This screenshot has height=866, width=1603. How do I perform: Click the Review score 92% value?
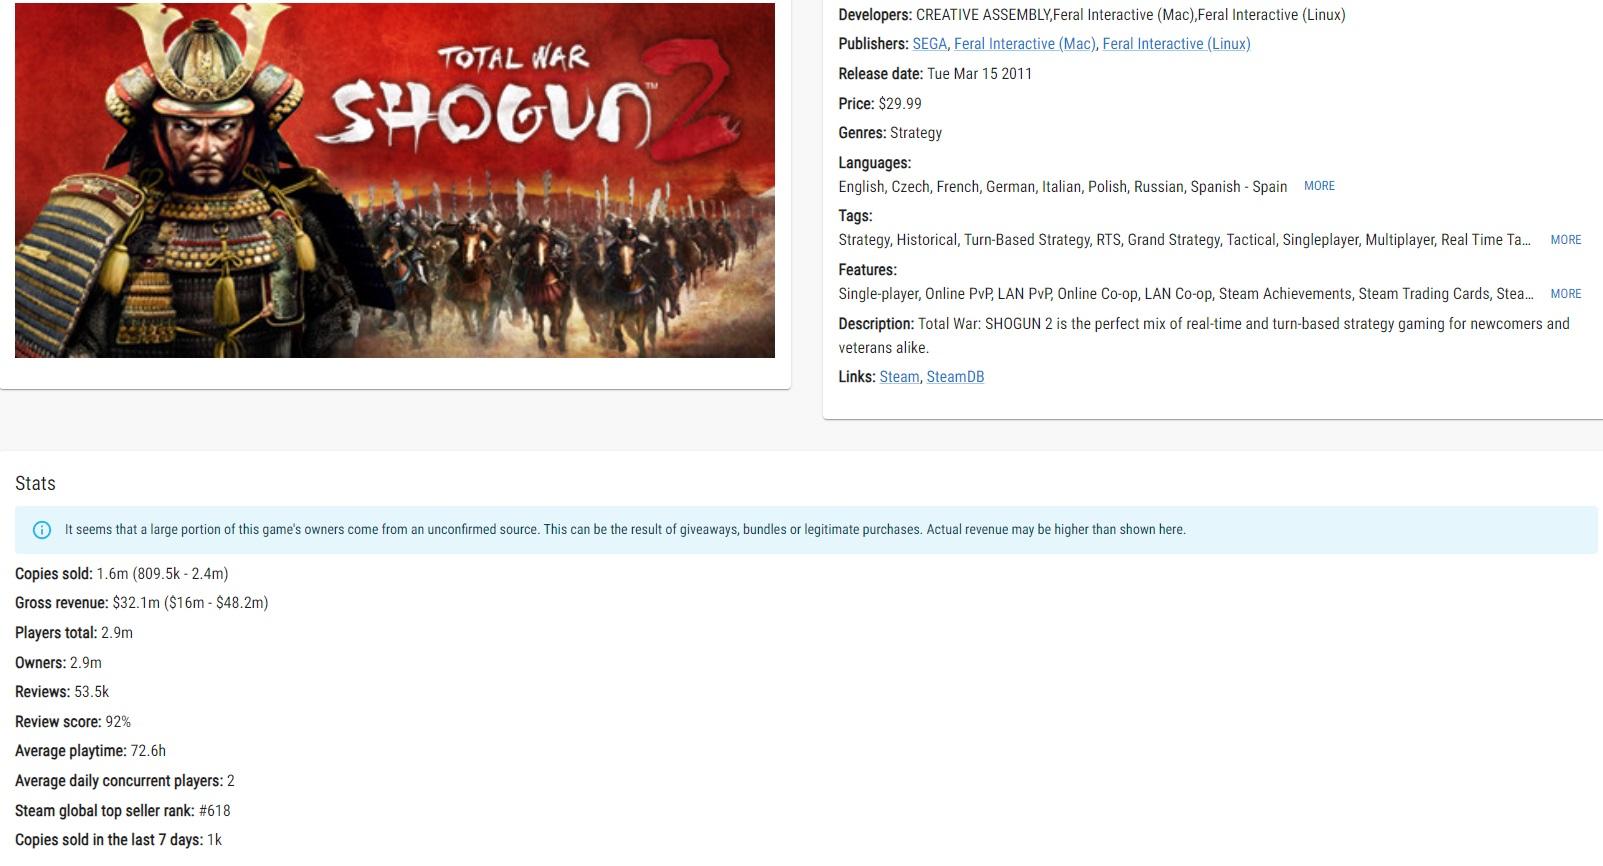(118, 722)
